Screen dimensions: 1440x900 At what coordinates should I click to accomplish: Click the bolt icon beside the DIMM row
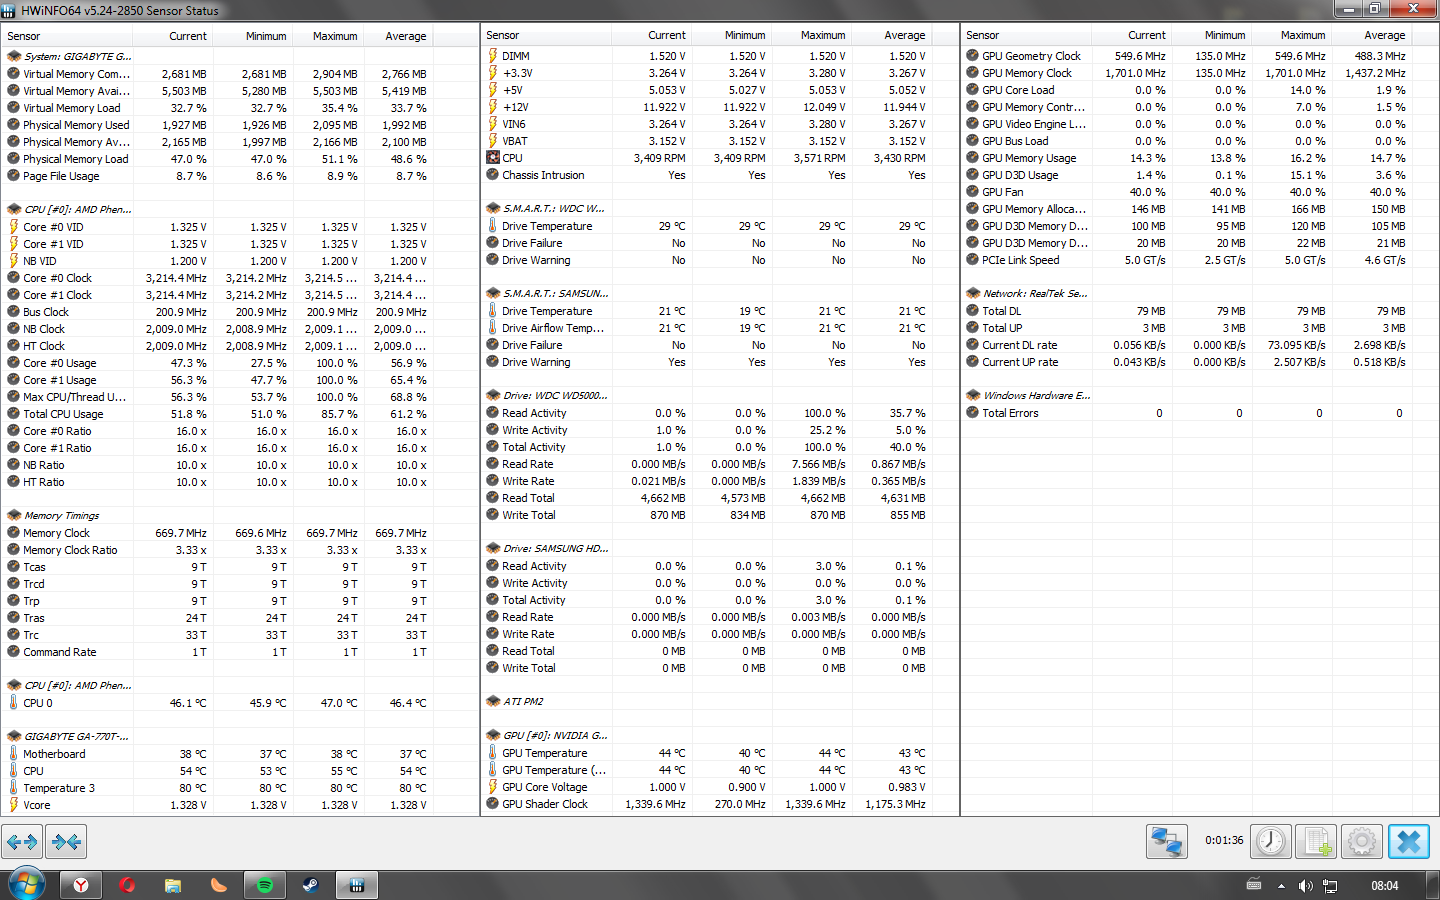(493, 56)
